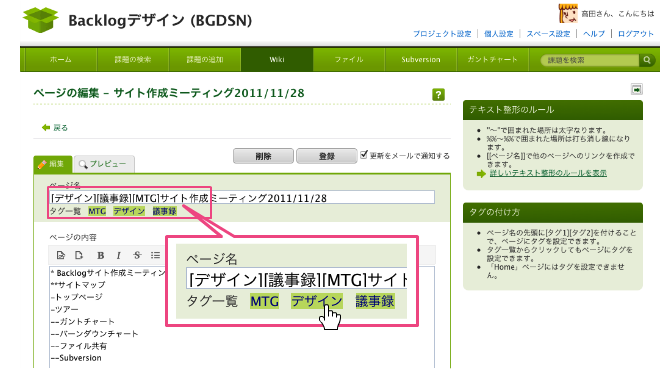Open the ヘルプ link in header

(594, 34)
